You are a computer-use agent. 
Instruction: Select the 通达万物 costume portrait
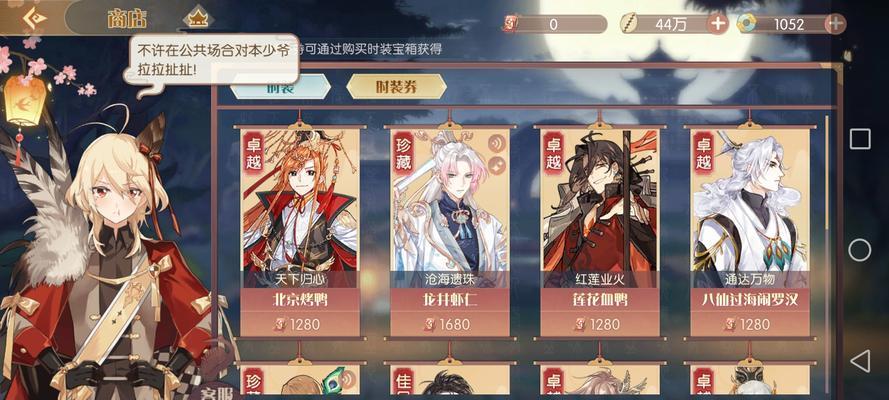[x=749, y=207]
